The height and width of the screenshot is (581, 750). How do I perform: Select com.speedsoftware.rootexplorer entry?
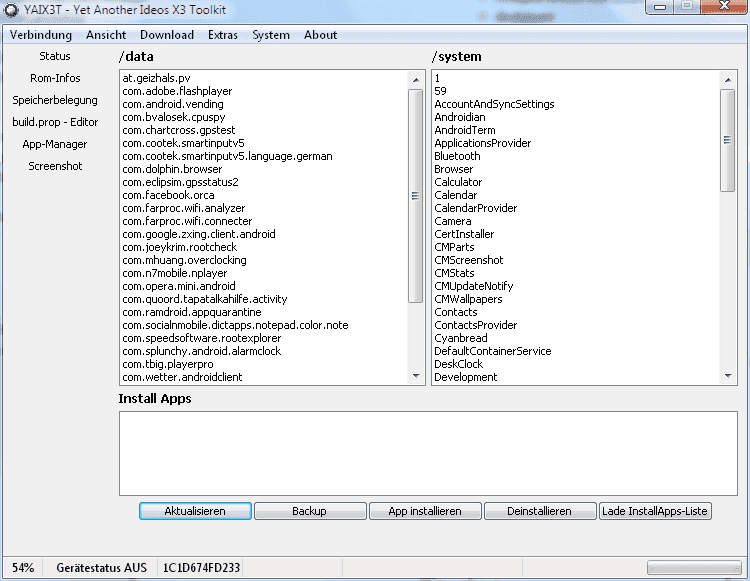(x=202, y=338)
